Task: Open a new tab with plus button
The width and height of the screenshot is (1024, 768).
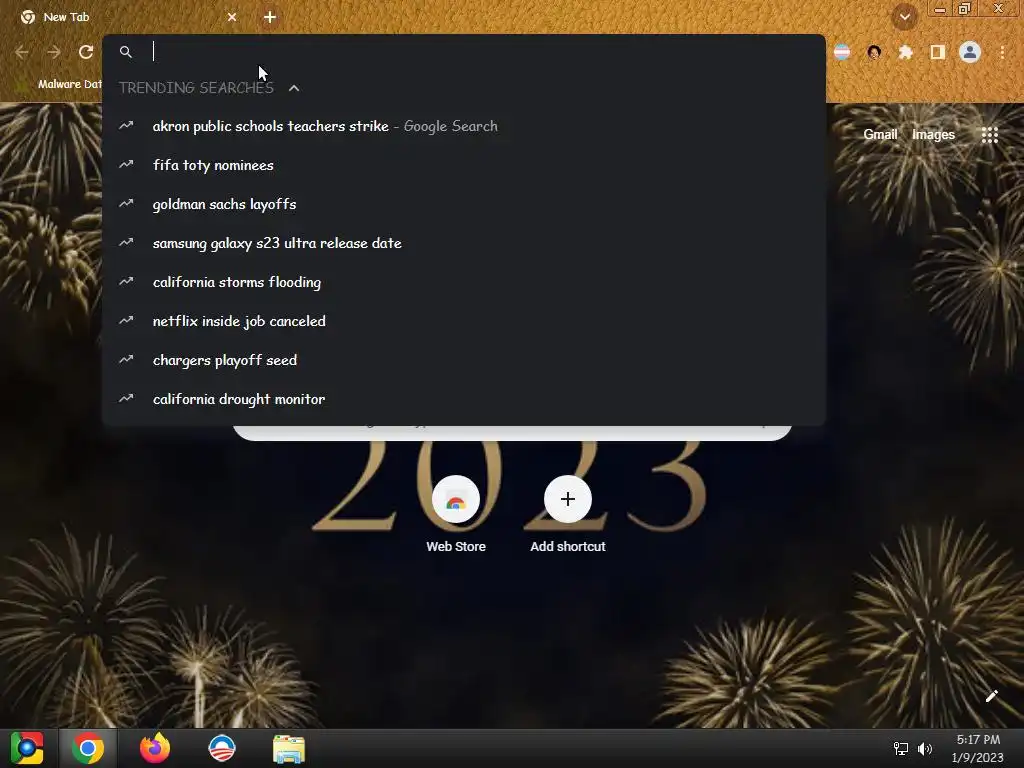Action: pos(270,17)
